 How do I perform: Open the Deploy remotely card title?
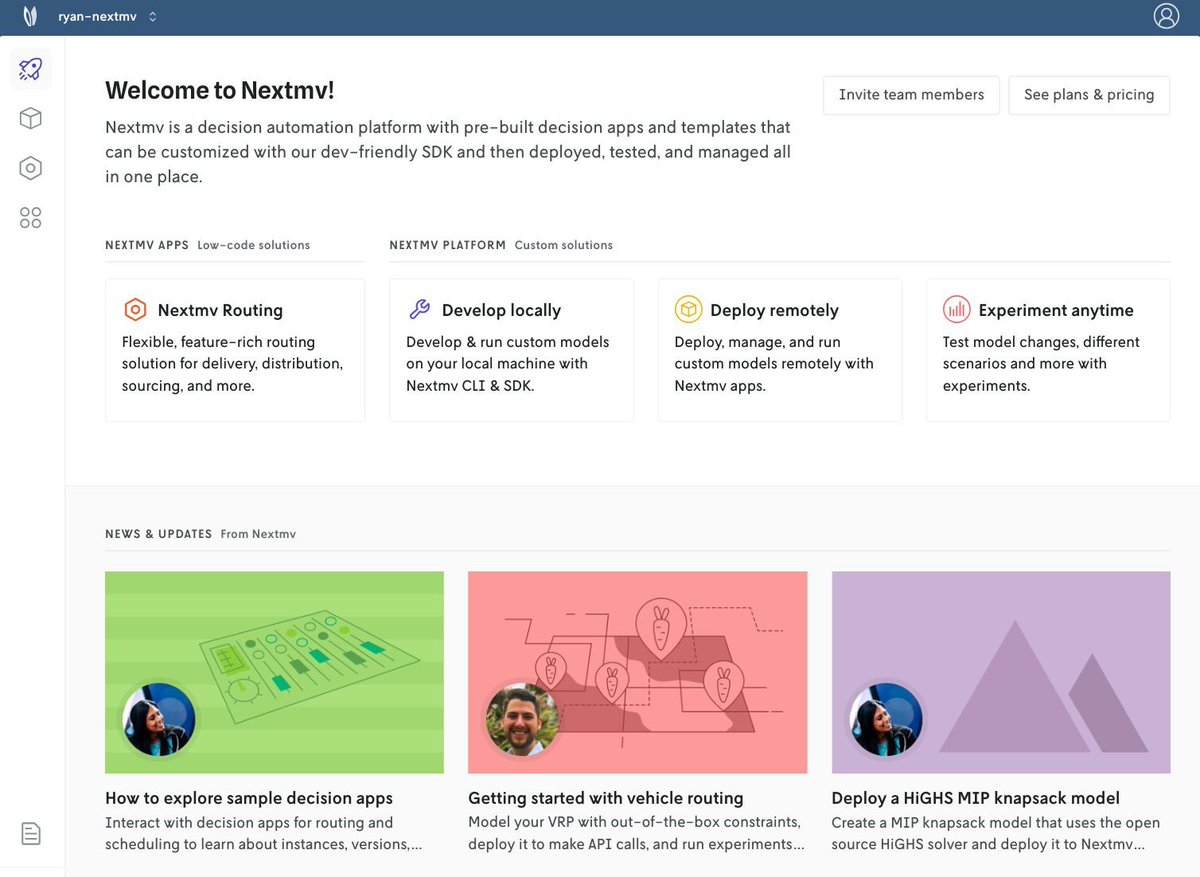tap(774, 310)
